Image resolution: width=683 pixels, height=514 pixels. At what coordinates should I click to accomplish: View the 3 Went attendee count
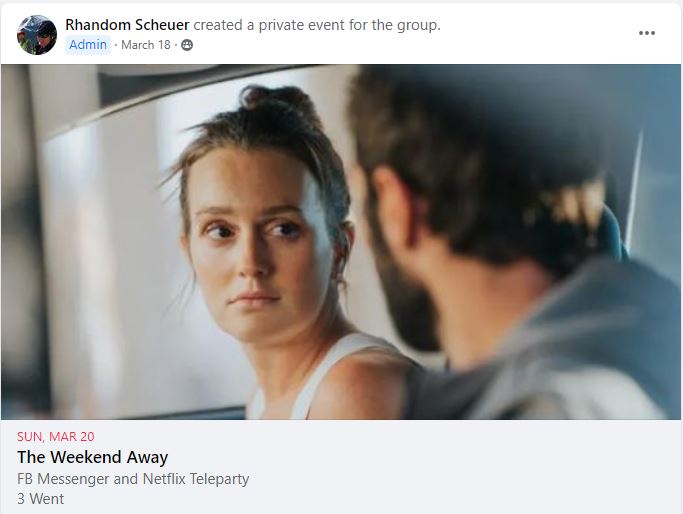[x=41, y=499]
